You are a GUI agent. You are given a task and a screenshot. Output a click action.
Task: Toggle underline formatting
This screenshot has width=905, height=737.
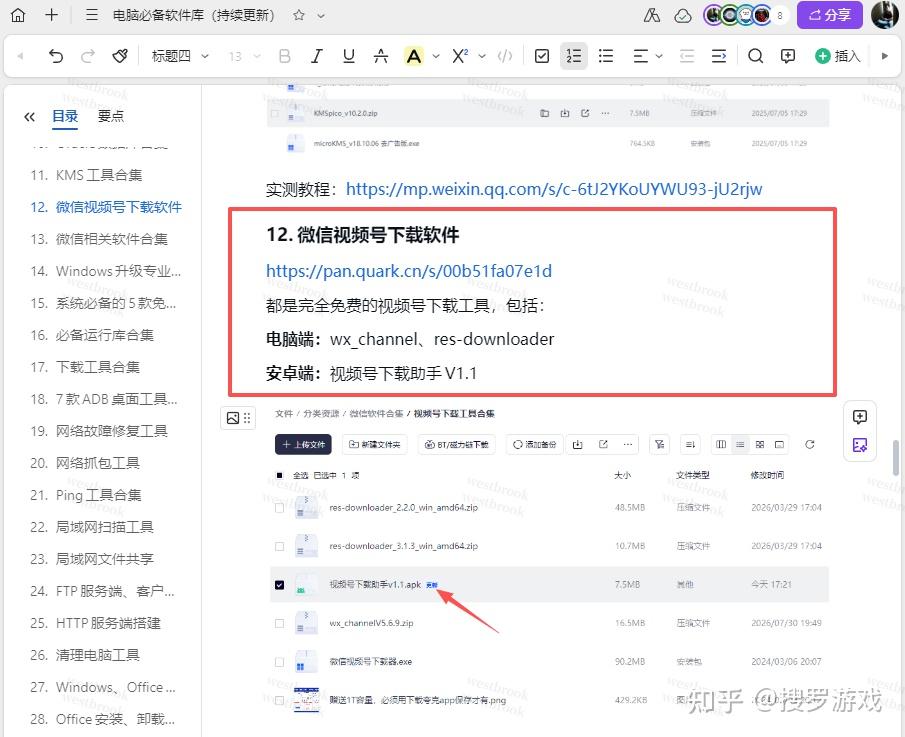(349, 56)
